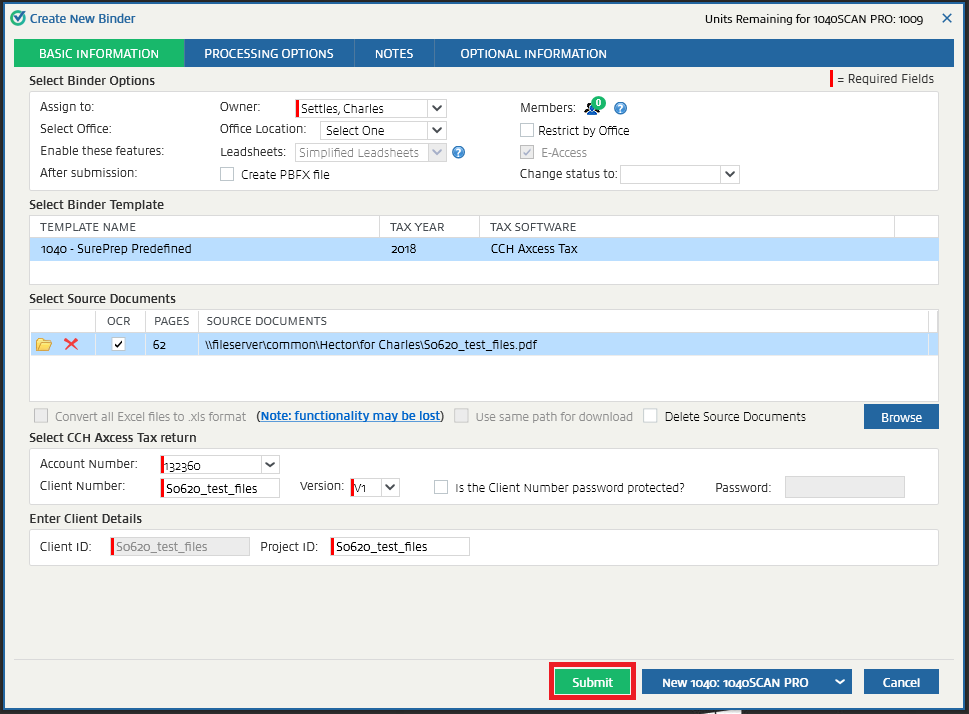Open help icon next to Members

tap(620, 108)
